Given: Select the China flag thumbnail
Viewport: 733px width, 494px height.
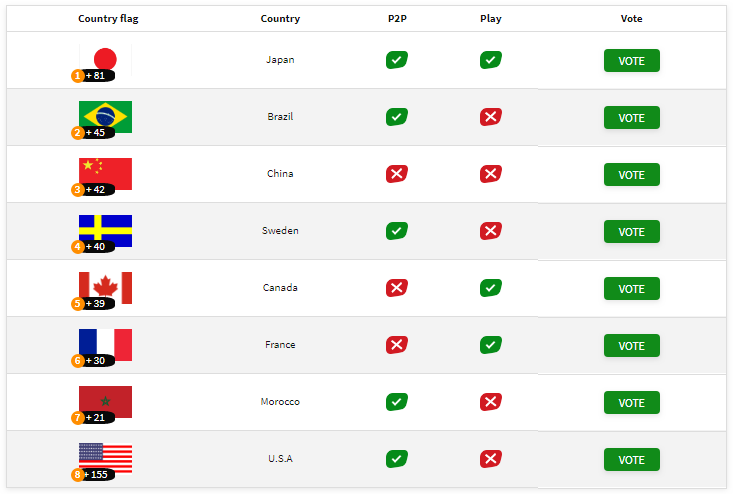Looking at the screenshot, I should point(105,174).
